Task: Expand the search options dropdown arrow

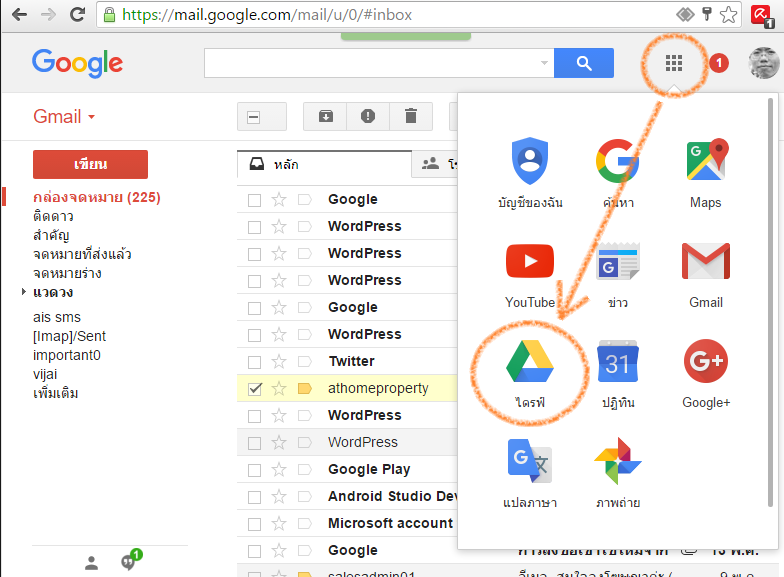Action: (x=544, y=63)
